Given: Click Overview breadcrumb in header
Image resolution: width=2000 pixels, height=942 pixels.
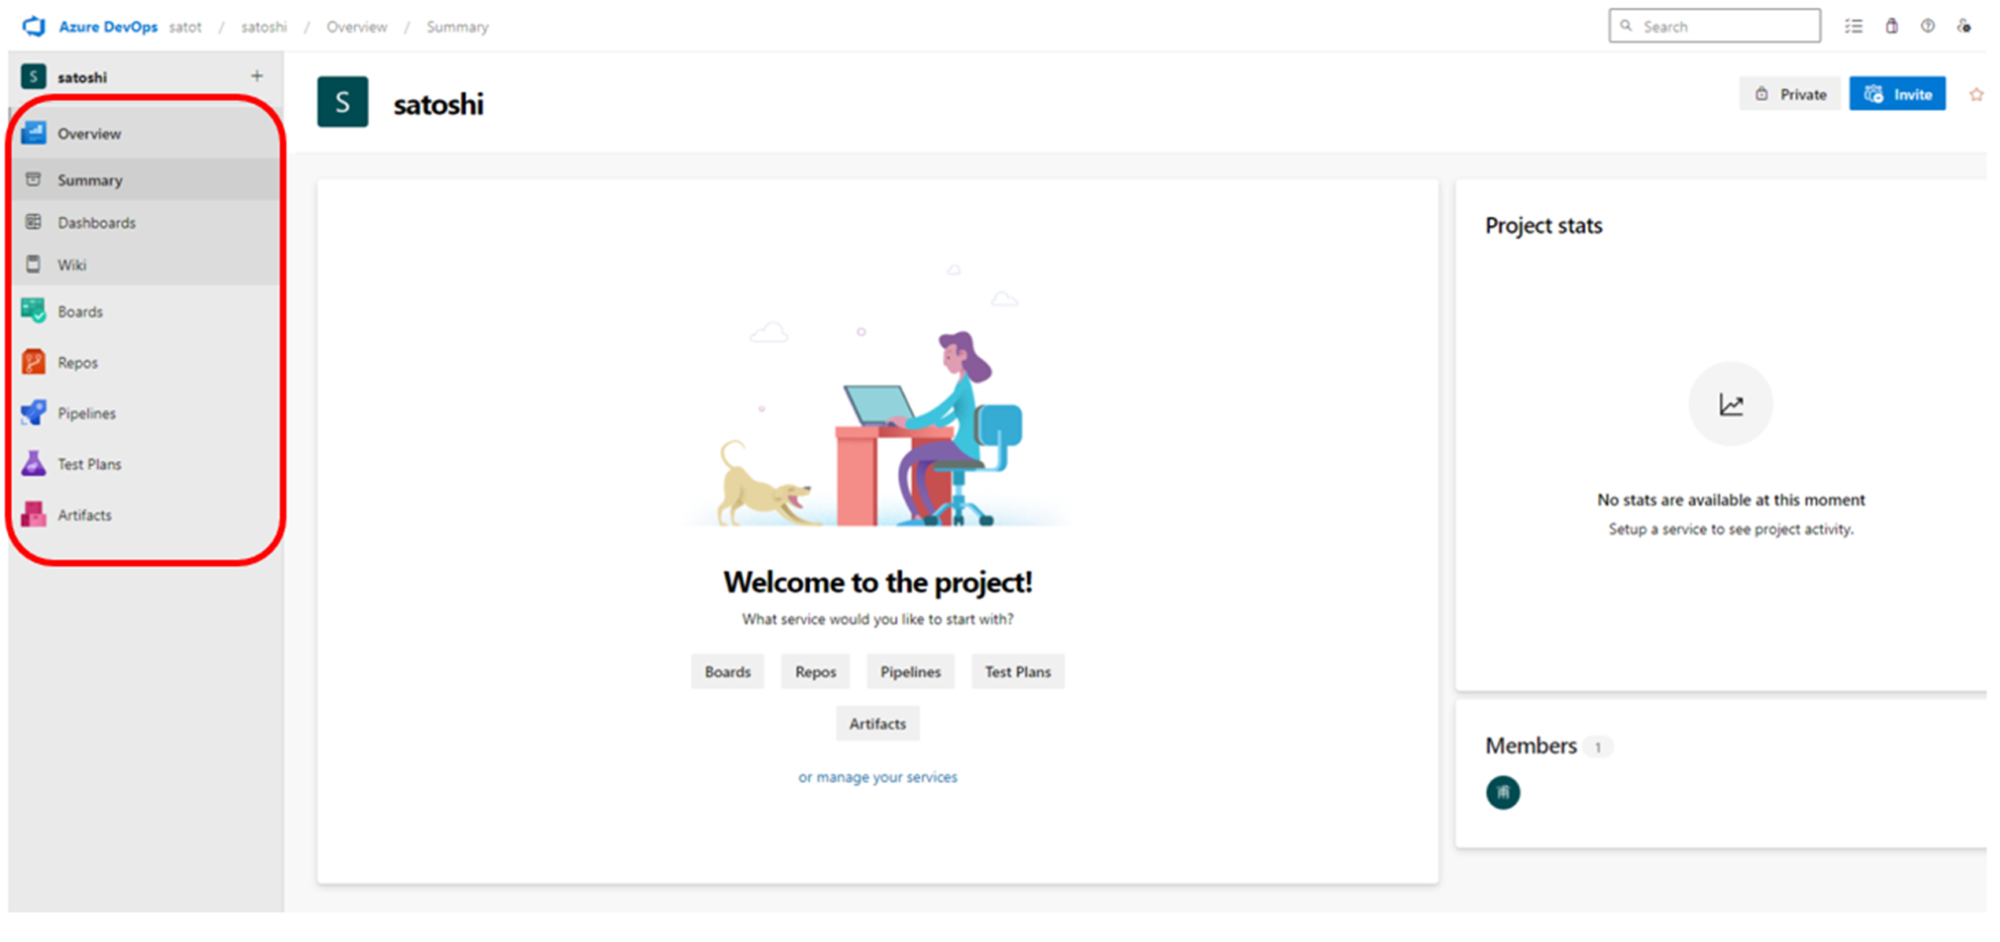Looking at the screenshot, I should point(357,27).
